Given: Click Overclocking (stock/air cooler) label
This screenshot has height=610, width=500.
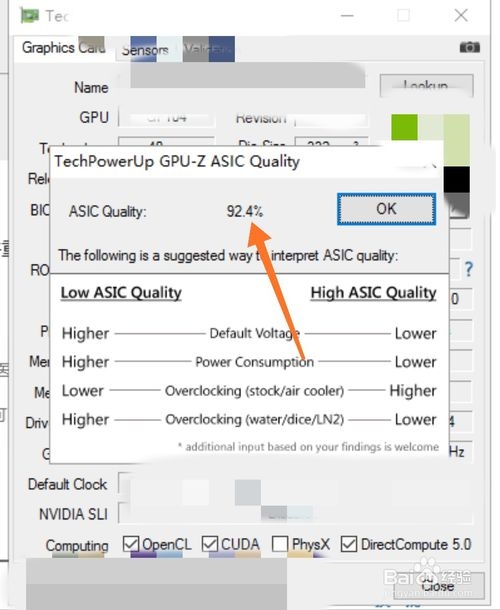Looking at the screenshot, I should 254,391.
